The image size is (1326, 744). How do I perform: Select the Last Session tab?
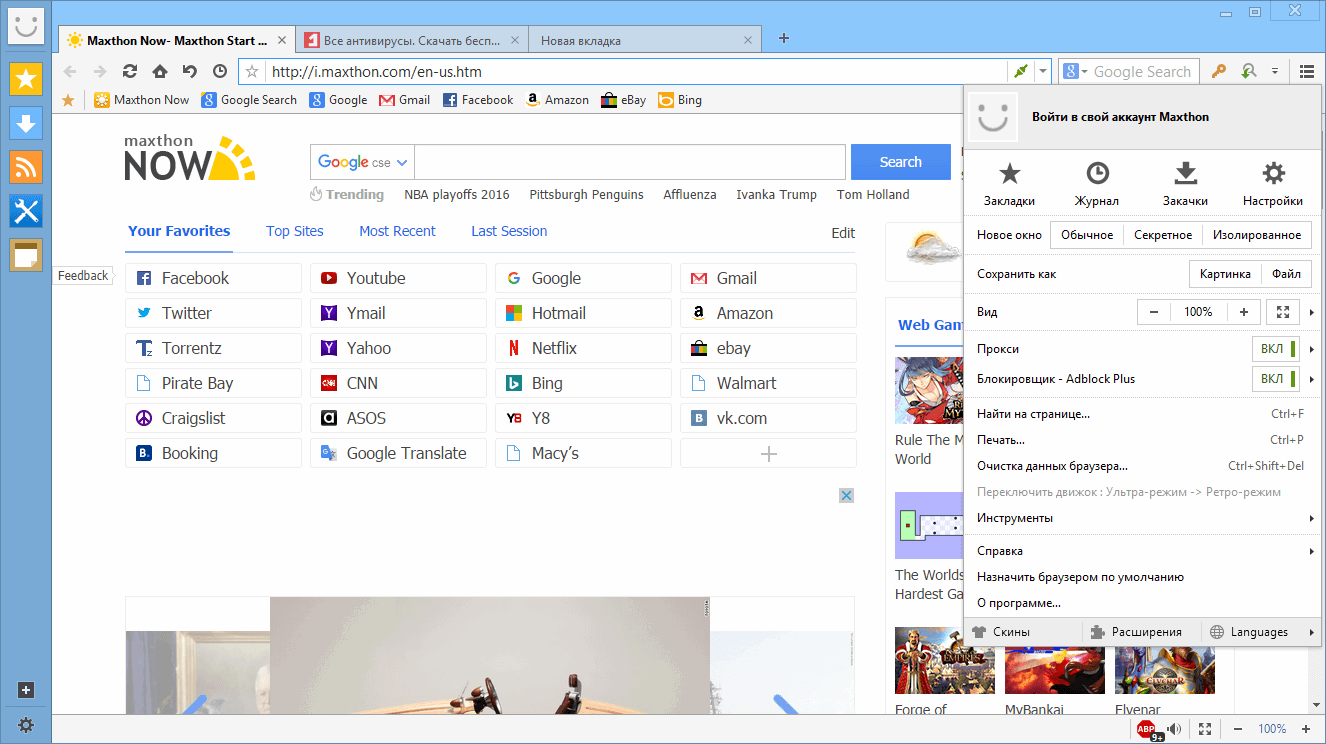[509, 231]
